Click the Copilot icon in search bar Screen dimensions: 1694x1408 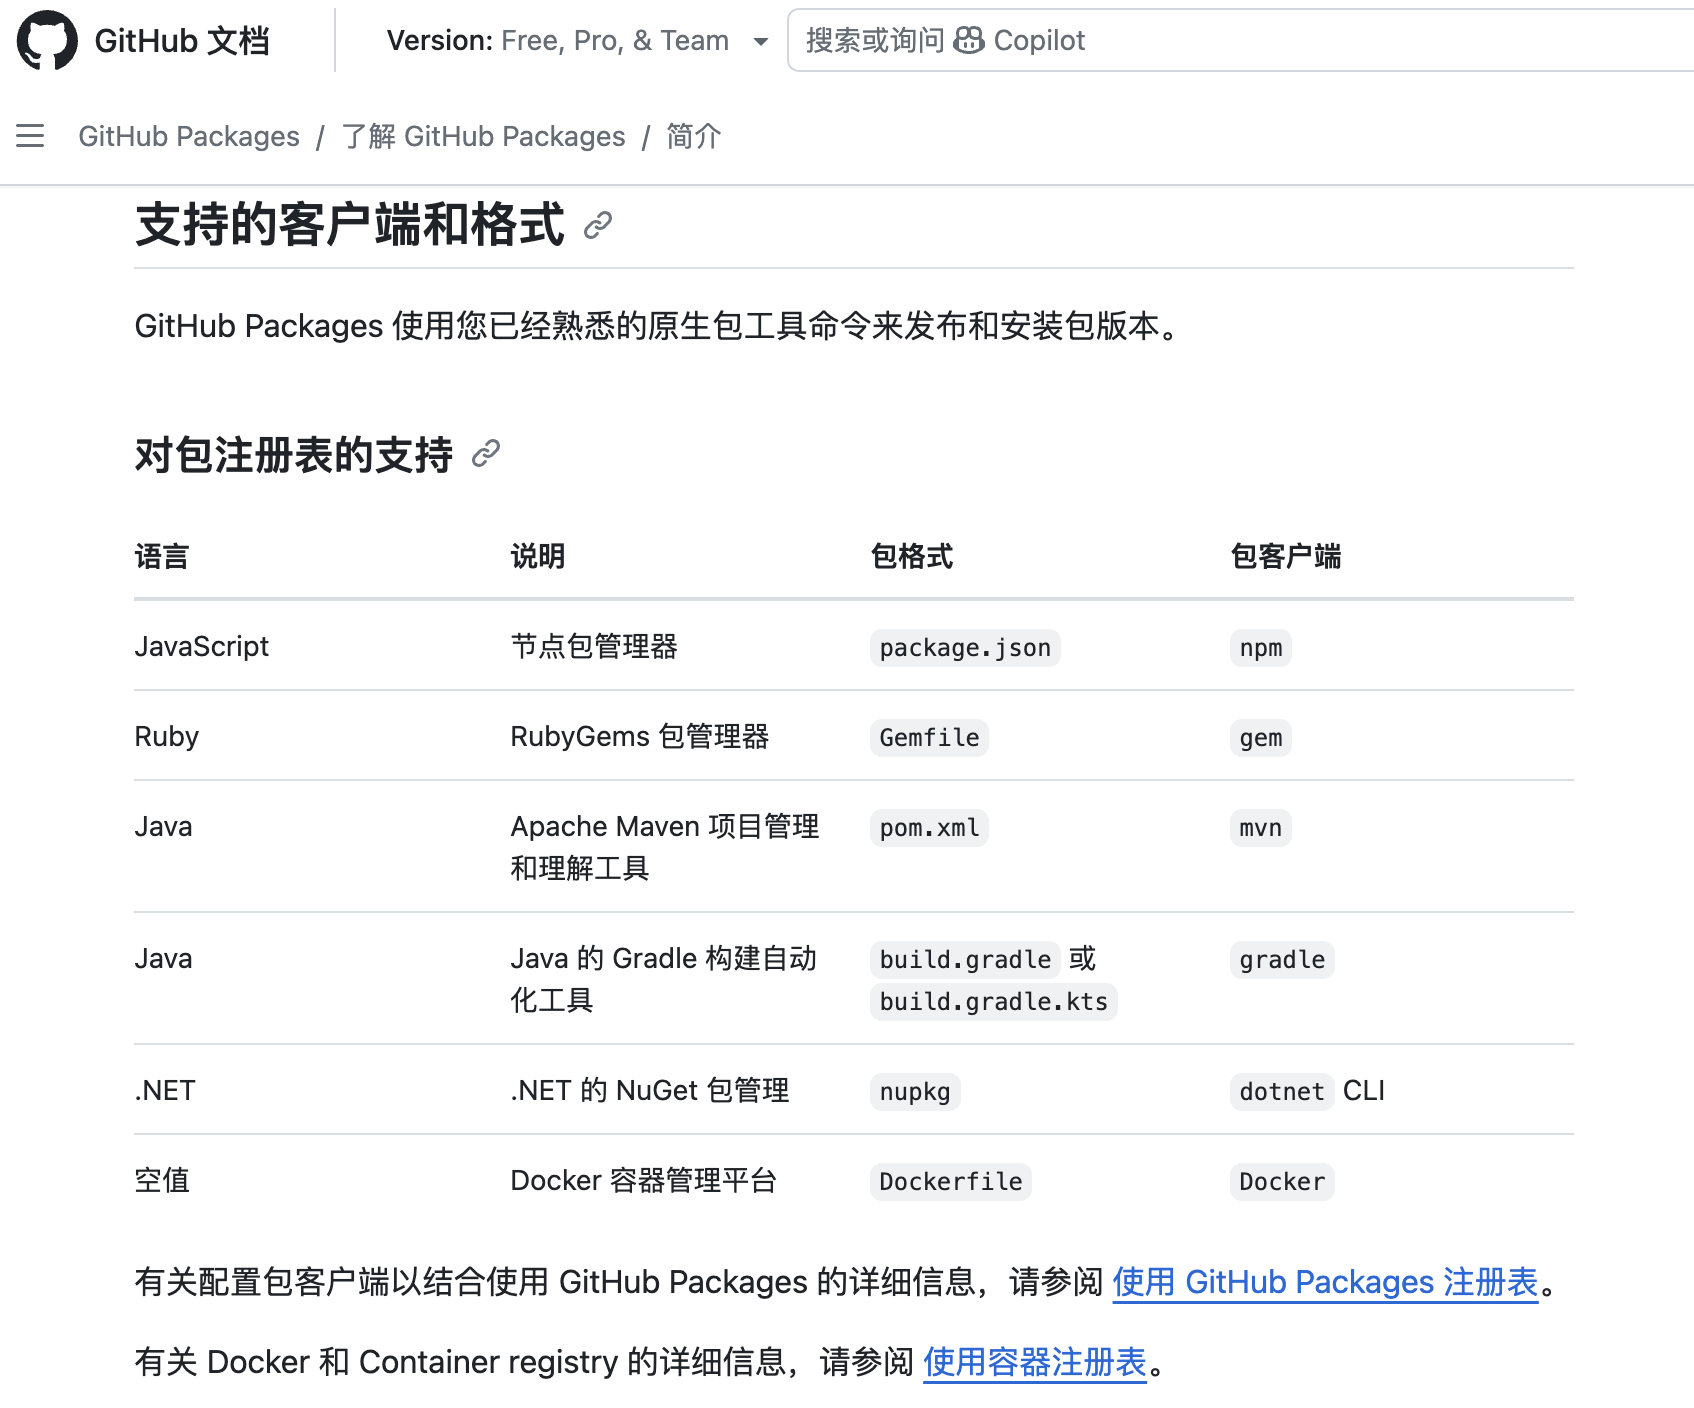[x=968, y=40]
